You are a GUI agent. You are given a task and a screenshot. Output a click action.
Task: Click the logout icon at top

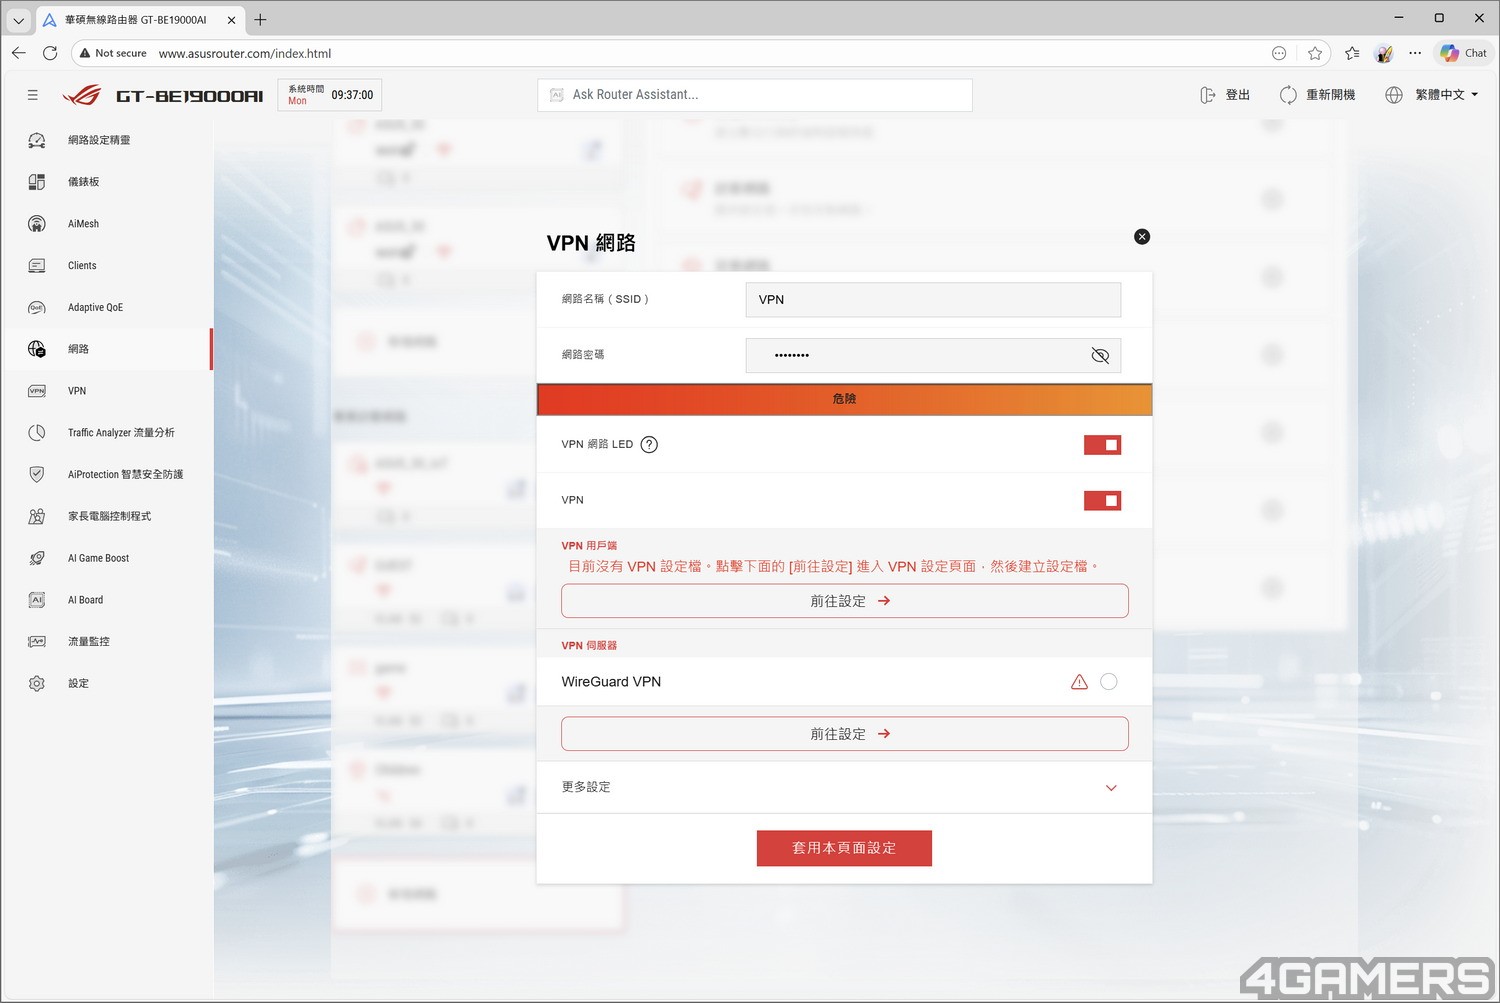1208,95
